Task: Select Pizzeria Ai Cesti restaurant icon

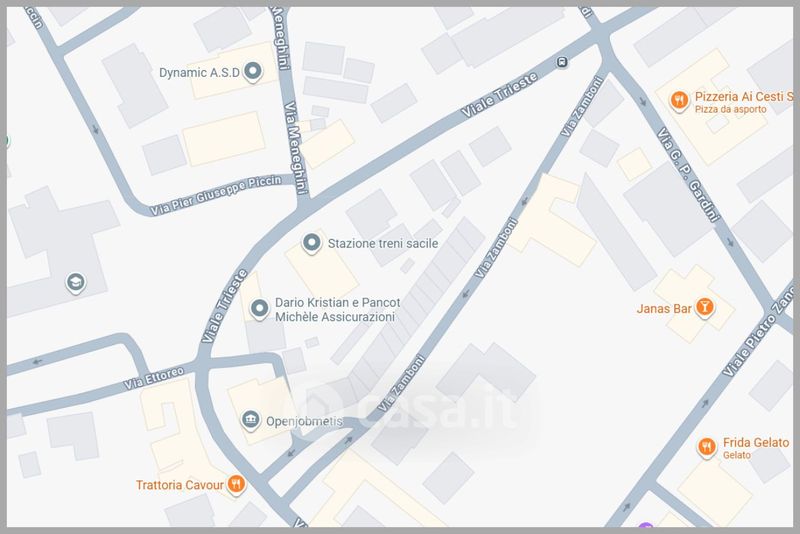Action: coord(679,100)
